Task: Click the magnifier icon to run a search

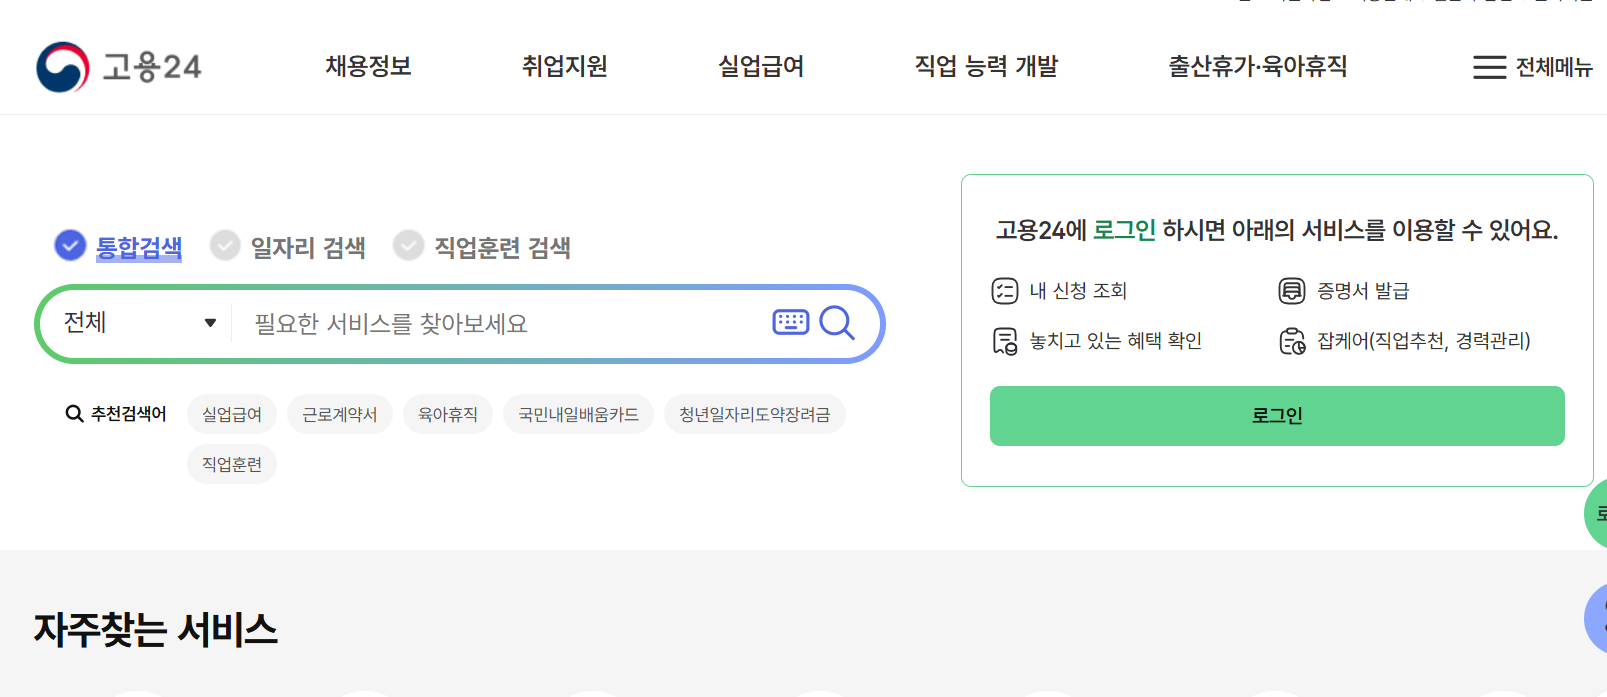Action: pos(837,322)
